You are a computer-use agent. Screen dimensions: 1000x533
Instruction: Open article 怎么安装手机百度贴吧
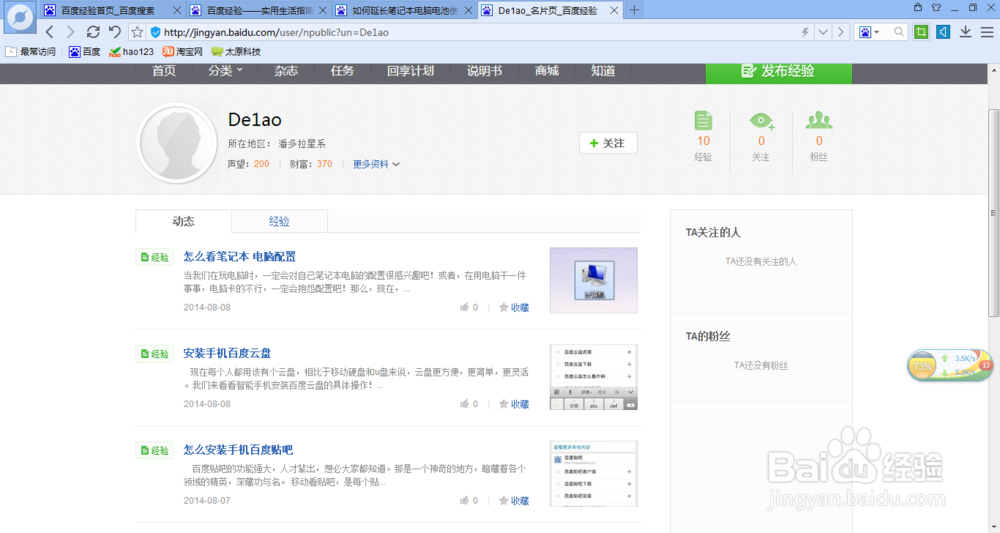pyautogui.click(x=238, y=449)
